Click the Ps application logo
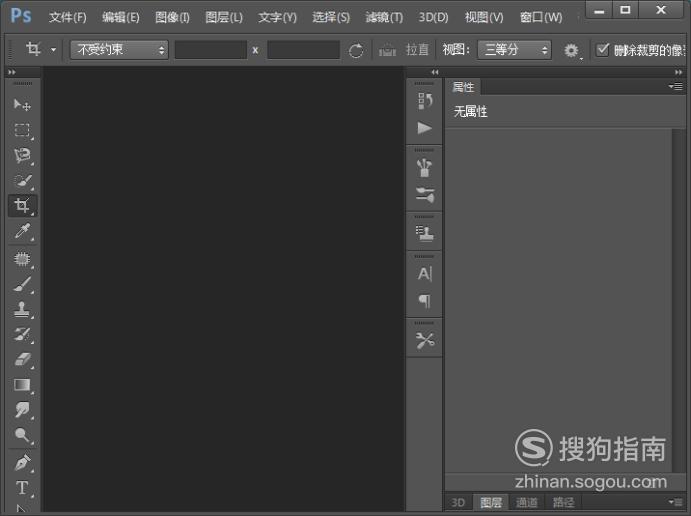Image resolution: width=691 pixels, height=516 pixels. pyautogui.click(x=21, y=16)
